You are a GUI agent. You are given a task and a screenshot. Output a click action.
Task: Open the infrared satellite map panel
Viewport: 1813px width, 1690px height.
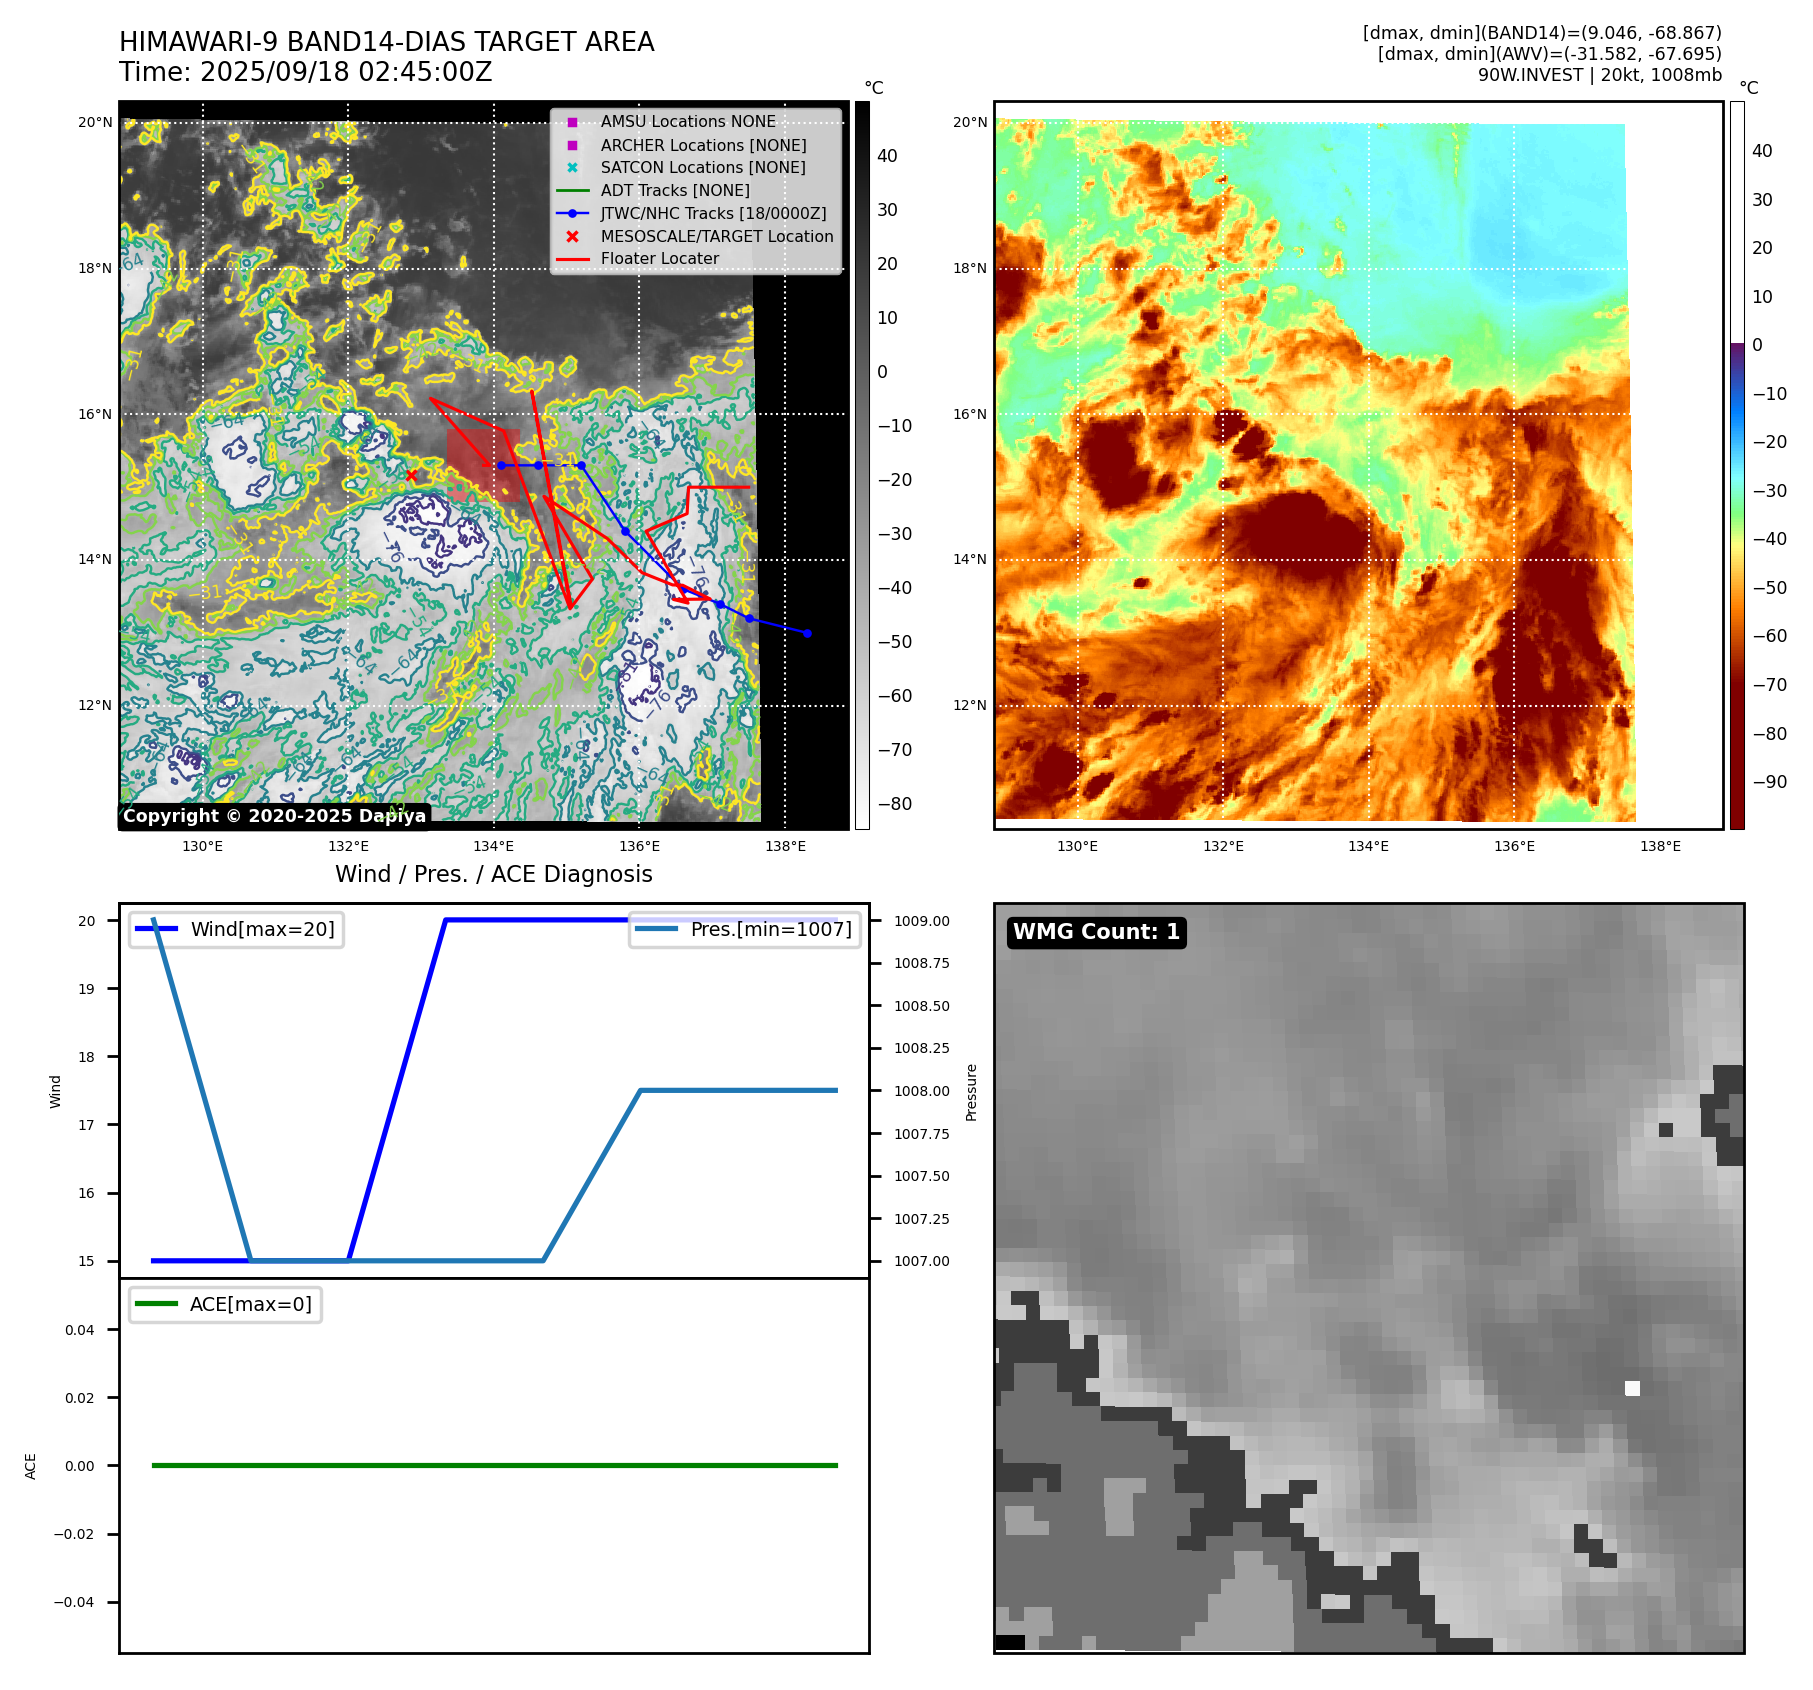click(x=484, y=465)
